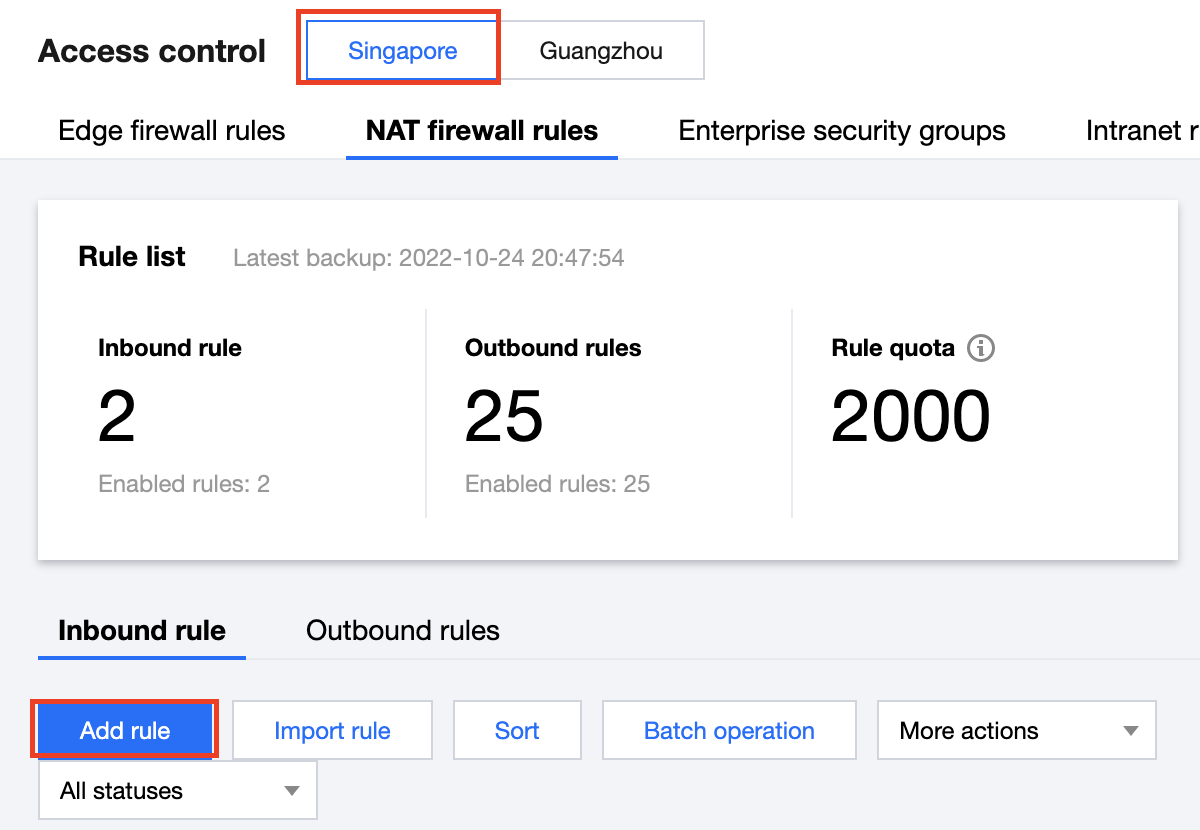1200x830 pixels.
Task: Open the partially visible Intranet tab
Action: (x=1142, y=131)
